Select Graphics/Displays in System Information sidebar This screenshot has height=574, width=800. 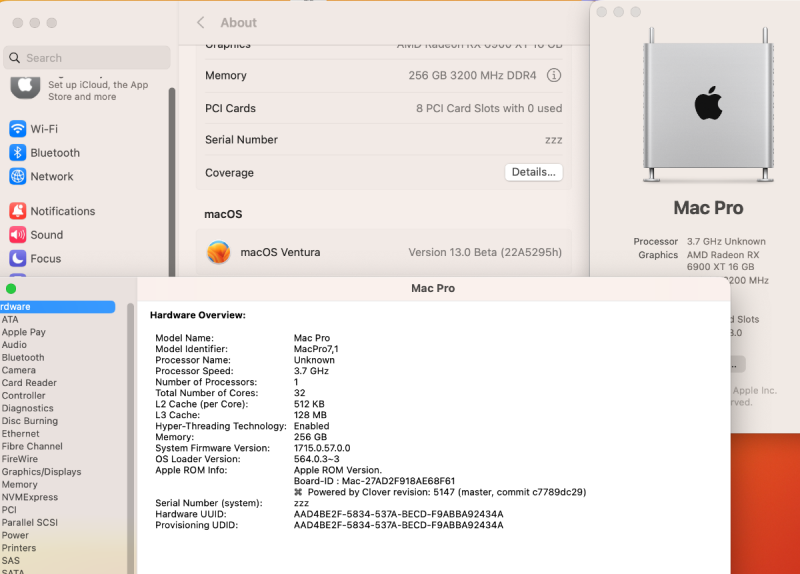click(41, 471)
